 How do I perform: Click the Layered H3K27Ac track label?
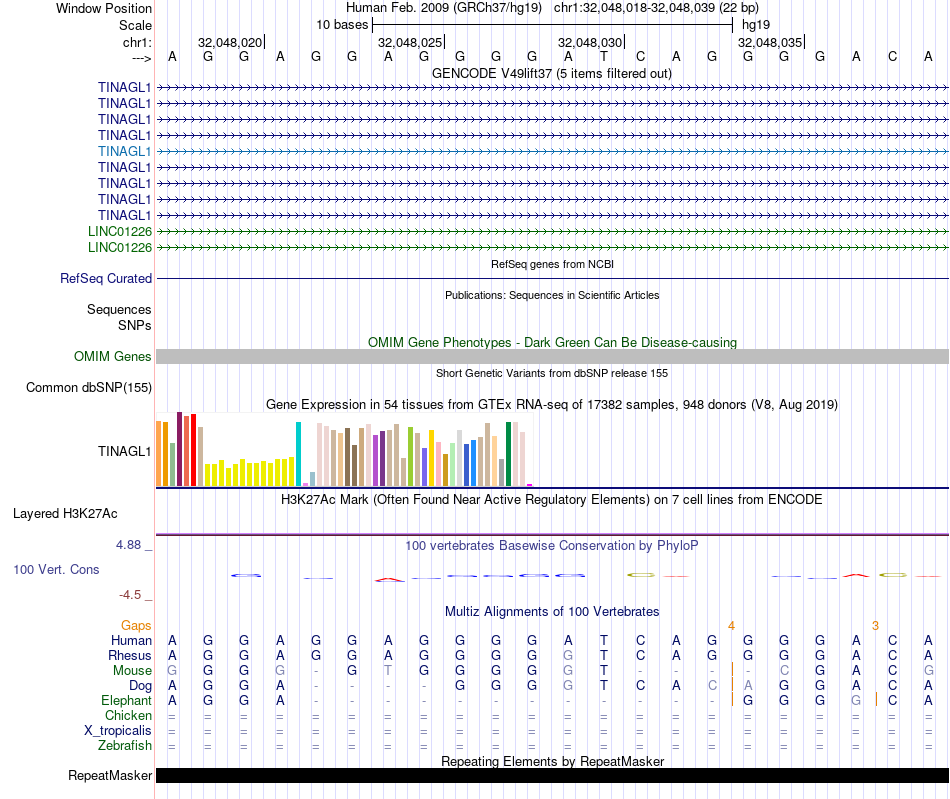65,514
